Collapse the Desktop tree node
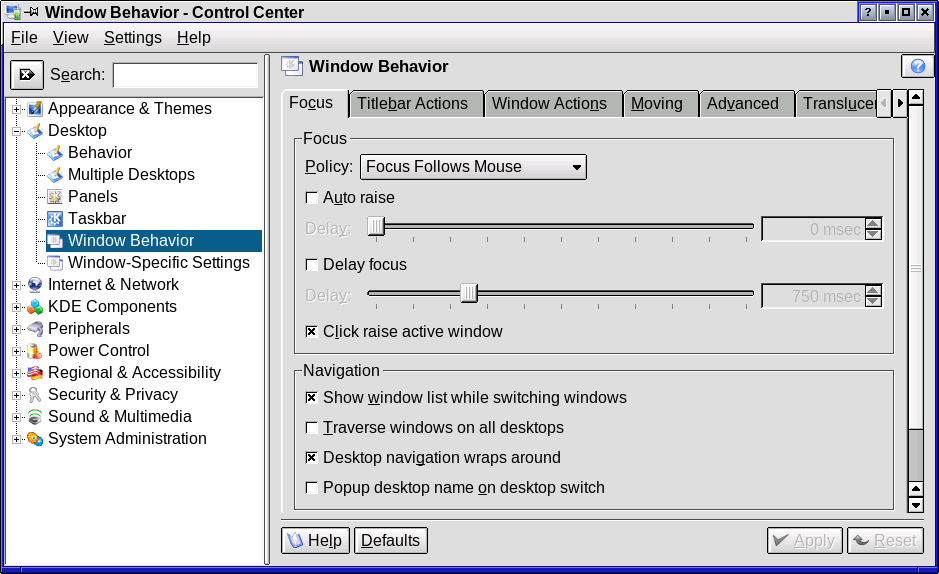This screenshot has height=574, width=939. [17, 130]
